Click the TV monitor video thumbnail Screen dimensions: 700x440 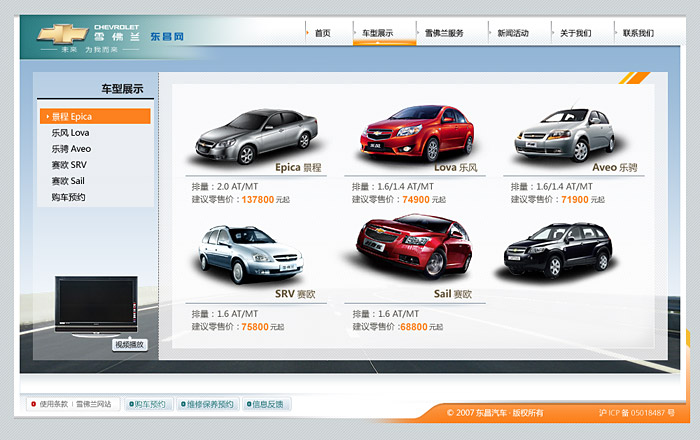[x=96, y=305]
